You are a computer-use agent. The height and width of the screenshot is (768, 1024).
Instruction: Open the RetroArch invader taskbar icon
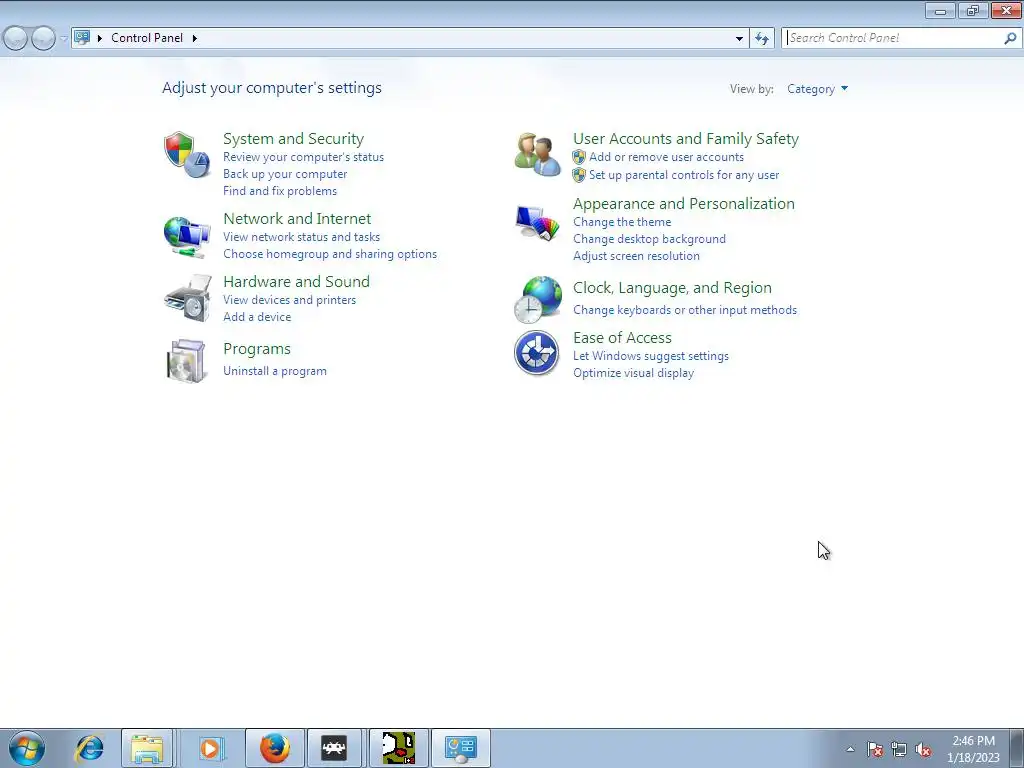(334, 748)
